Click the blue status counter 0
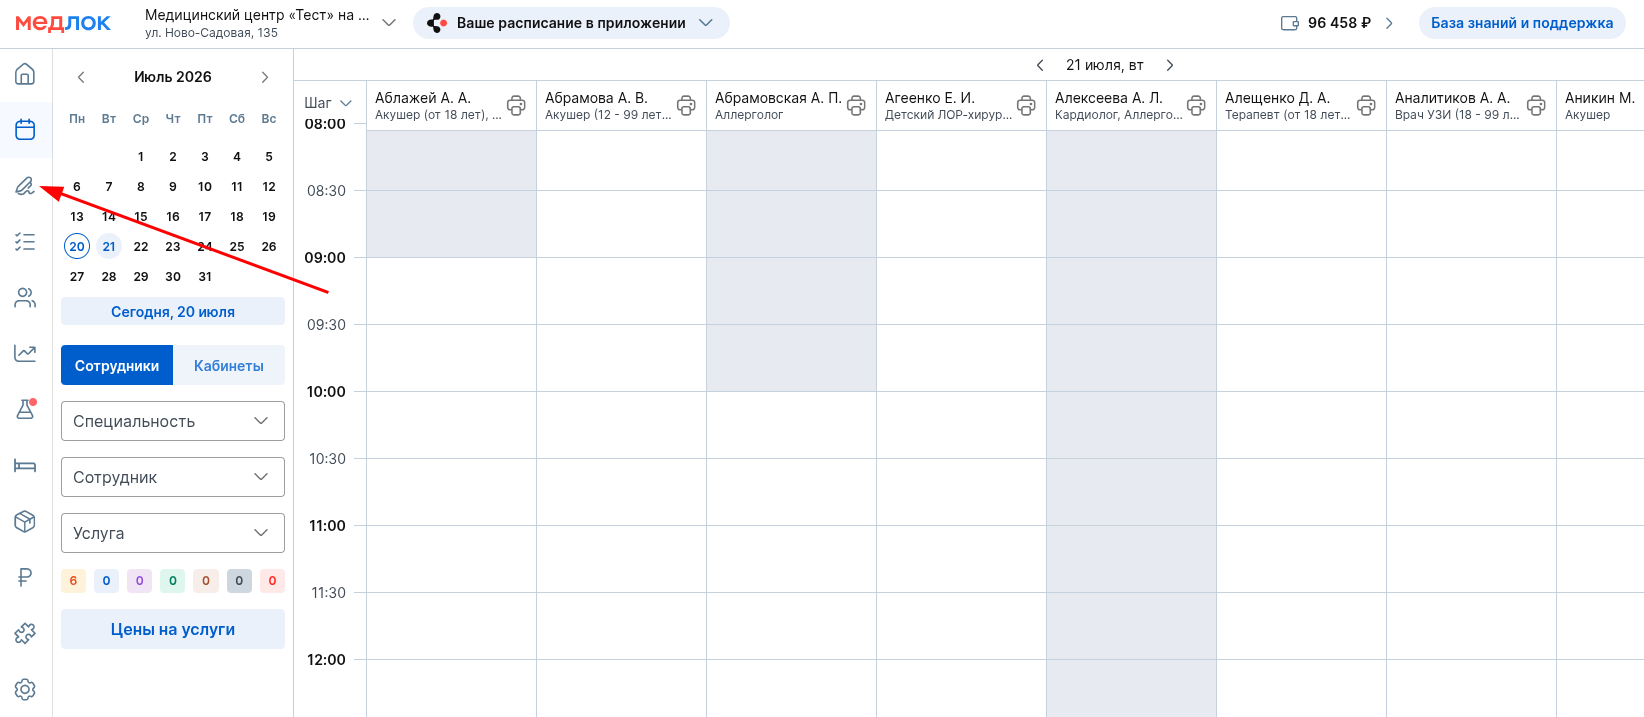The image size is (1644, 717). coord(107,581)
